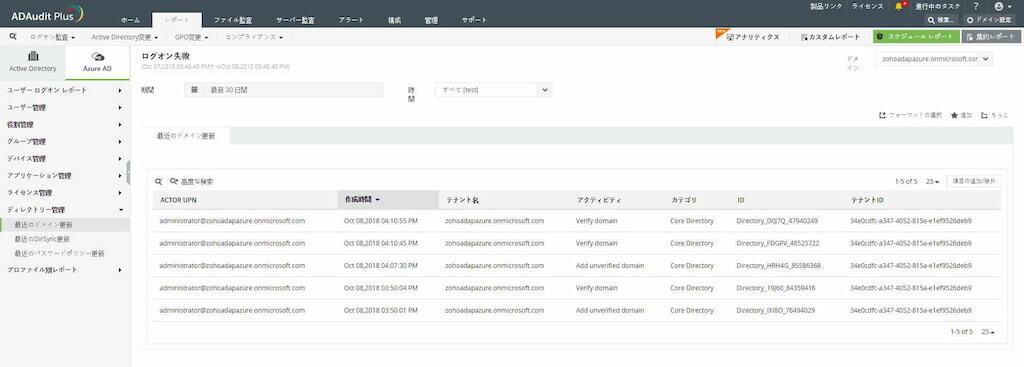Expand 役割管理 in sidebar
This screenshot has height=367, width=1024.
[x=65, y=124]
